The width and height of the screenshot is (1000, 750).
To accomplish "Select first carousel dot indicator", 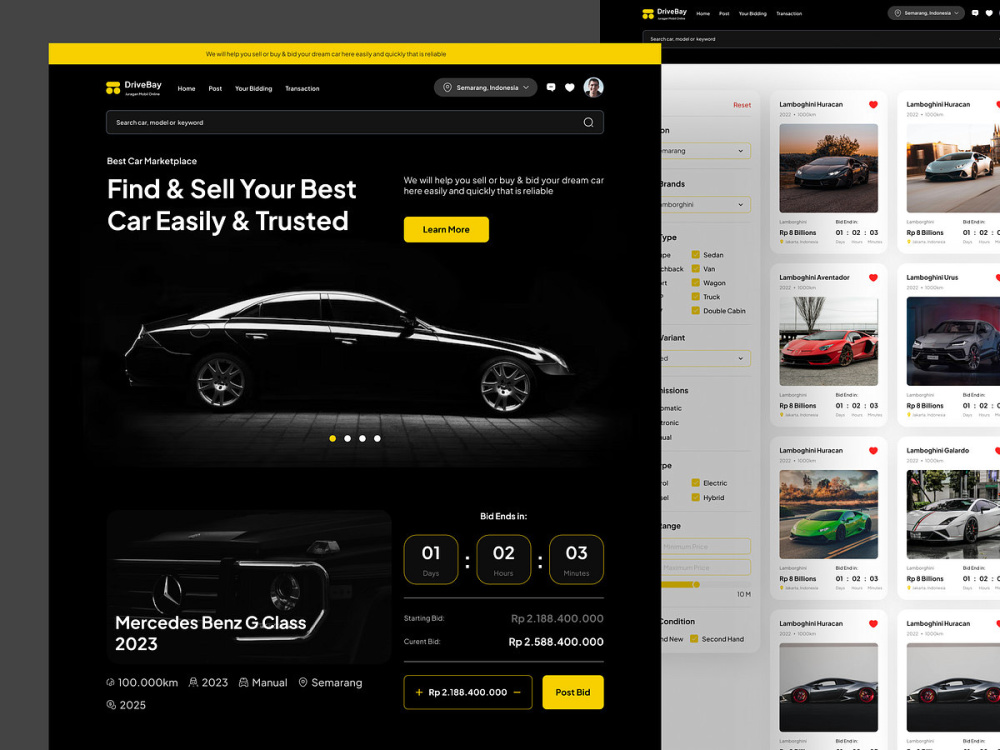I will [x=332, y=438].
